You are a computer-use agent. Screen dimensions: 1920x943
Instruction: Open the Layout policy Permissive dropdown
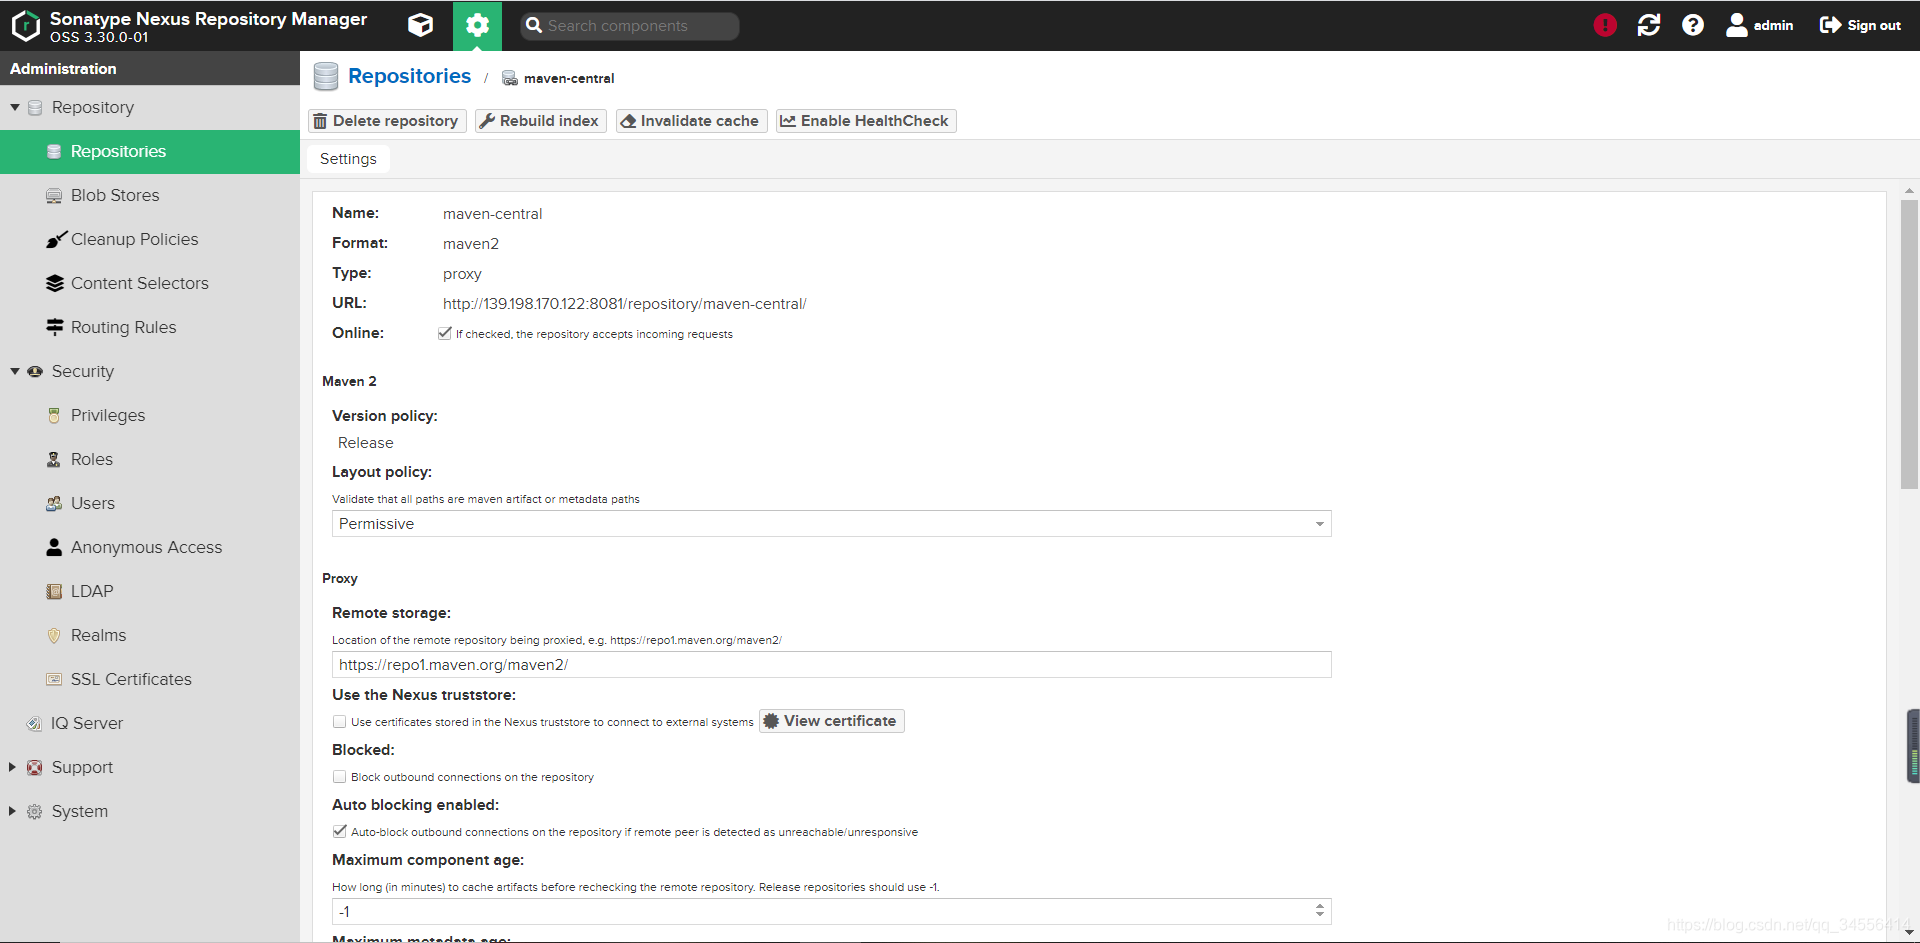pyautogui.click(x=831, y=524)
